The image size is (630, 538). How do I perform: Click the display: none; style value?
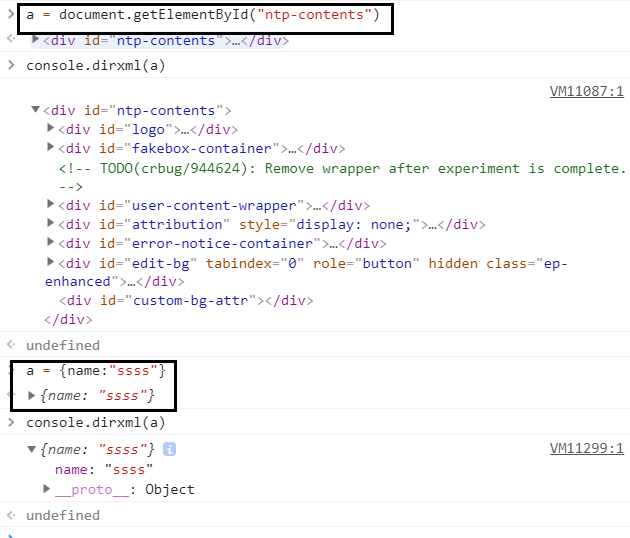click(x=354, y=224)
